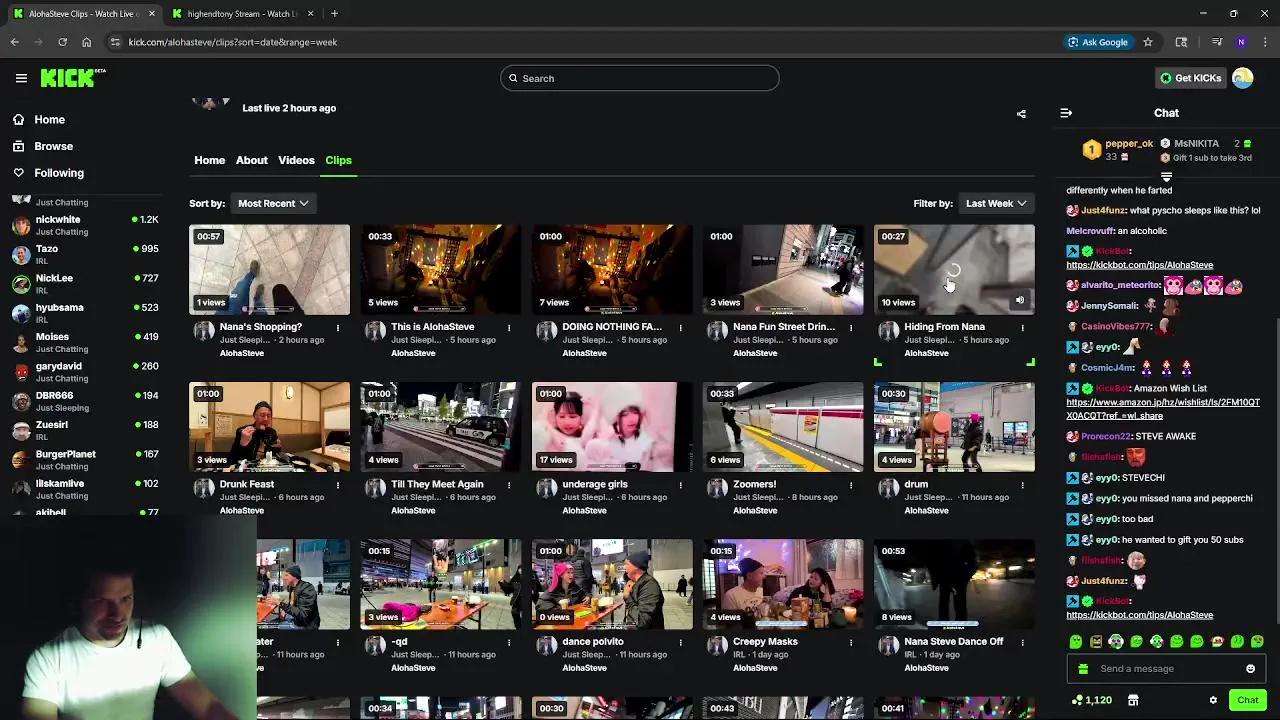Open Chrome profile N icon
The height and width of the screenshot is (720, 1280).
[1241, 42]
